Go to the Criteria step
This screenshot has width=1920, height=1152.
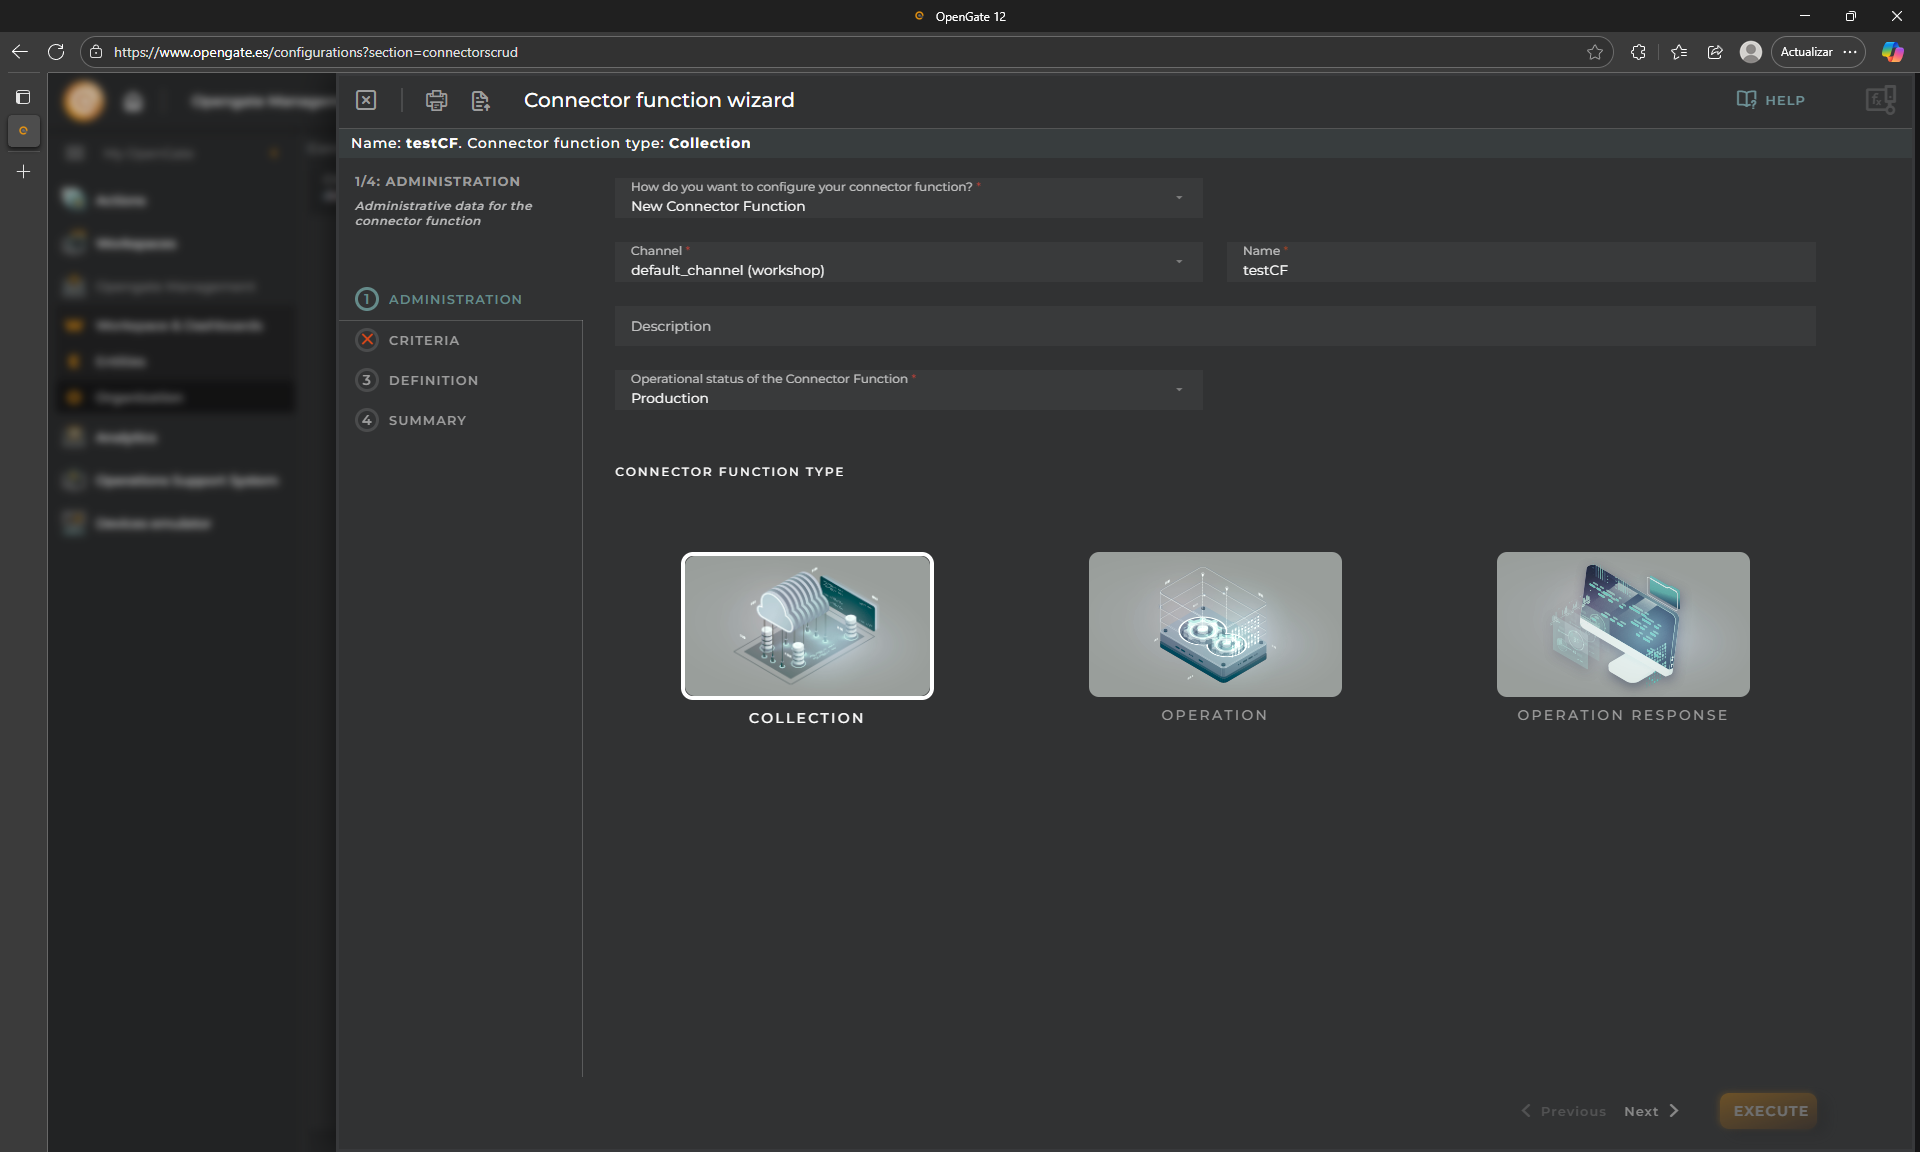pyautogui.click(x=423, y=340)
